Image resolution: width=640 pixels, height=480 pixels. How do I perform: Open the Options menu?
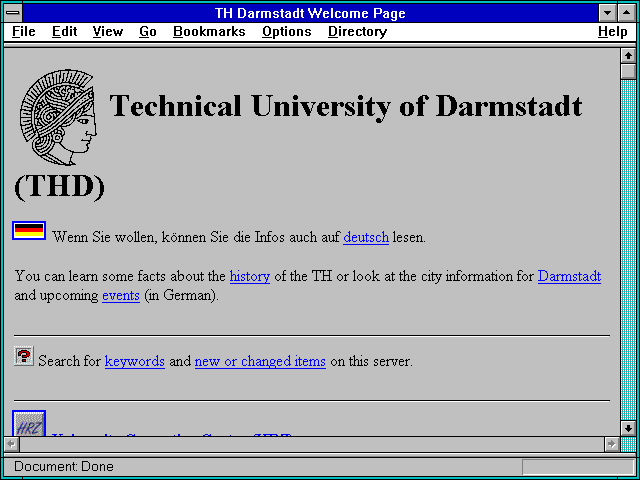coord(287,31)
